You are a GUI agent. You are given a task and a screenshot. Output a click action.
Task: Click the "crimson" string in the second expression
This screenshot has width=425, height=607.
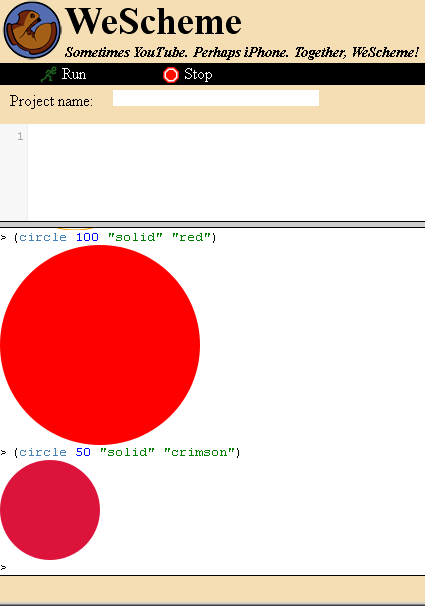199,452
